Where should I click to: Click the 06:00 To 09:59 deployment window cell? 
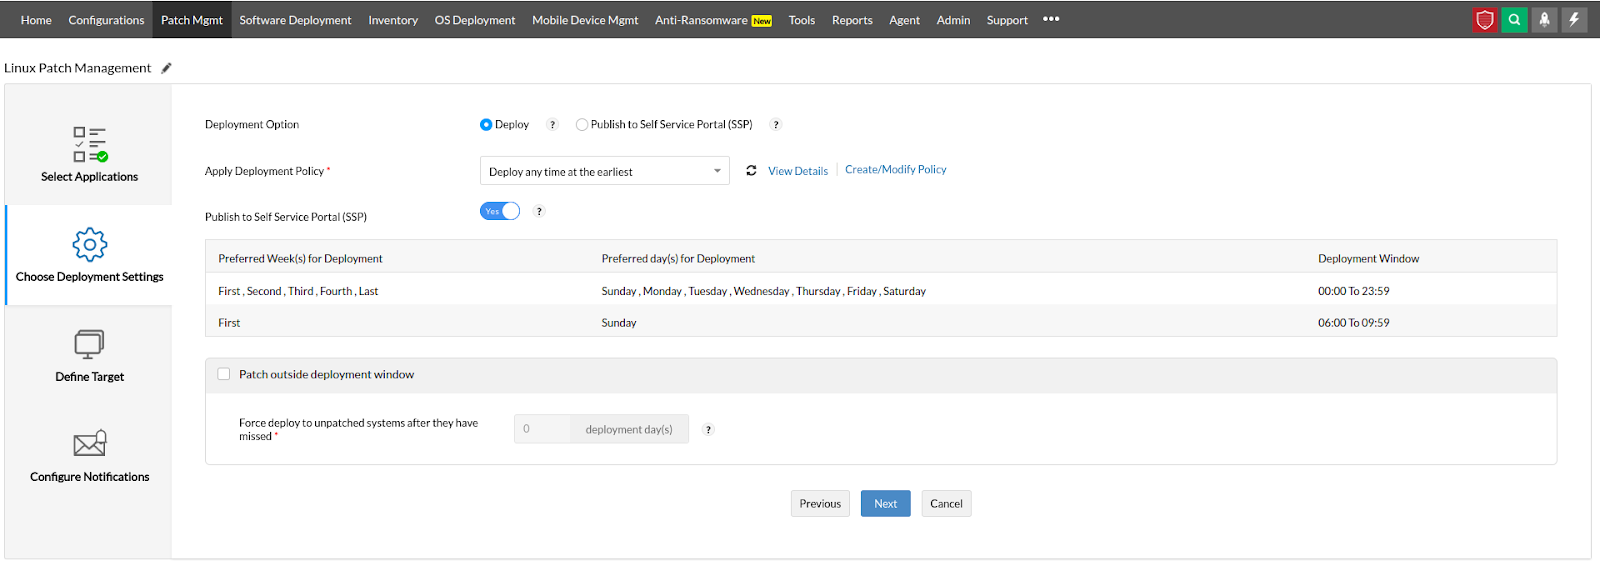click(x=1353, y=323)
